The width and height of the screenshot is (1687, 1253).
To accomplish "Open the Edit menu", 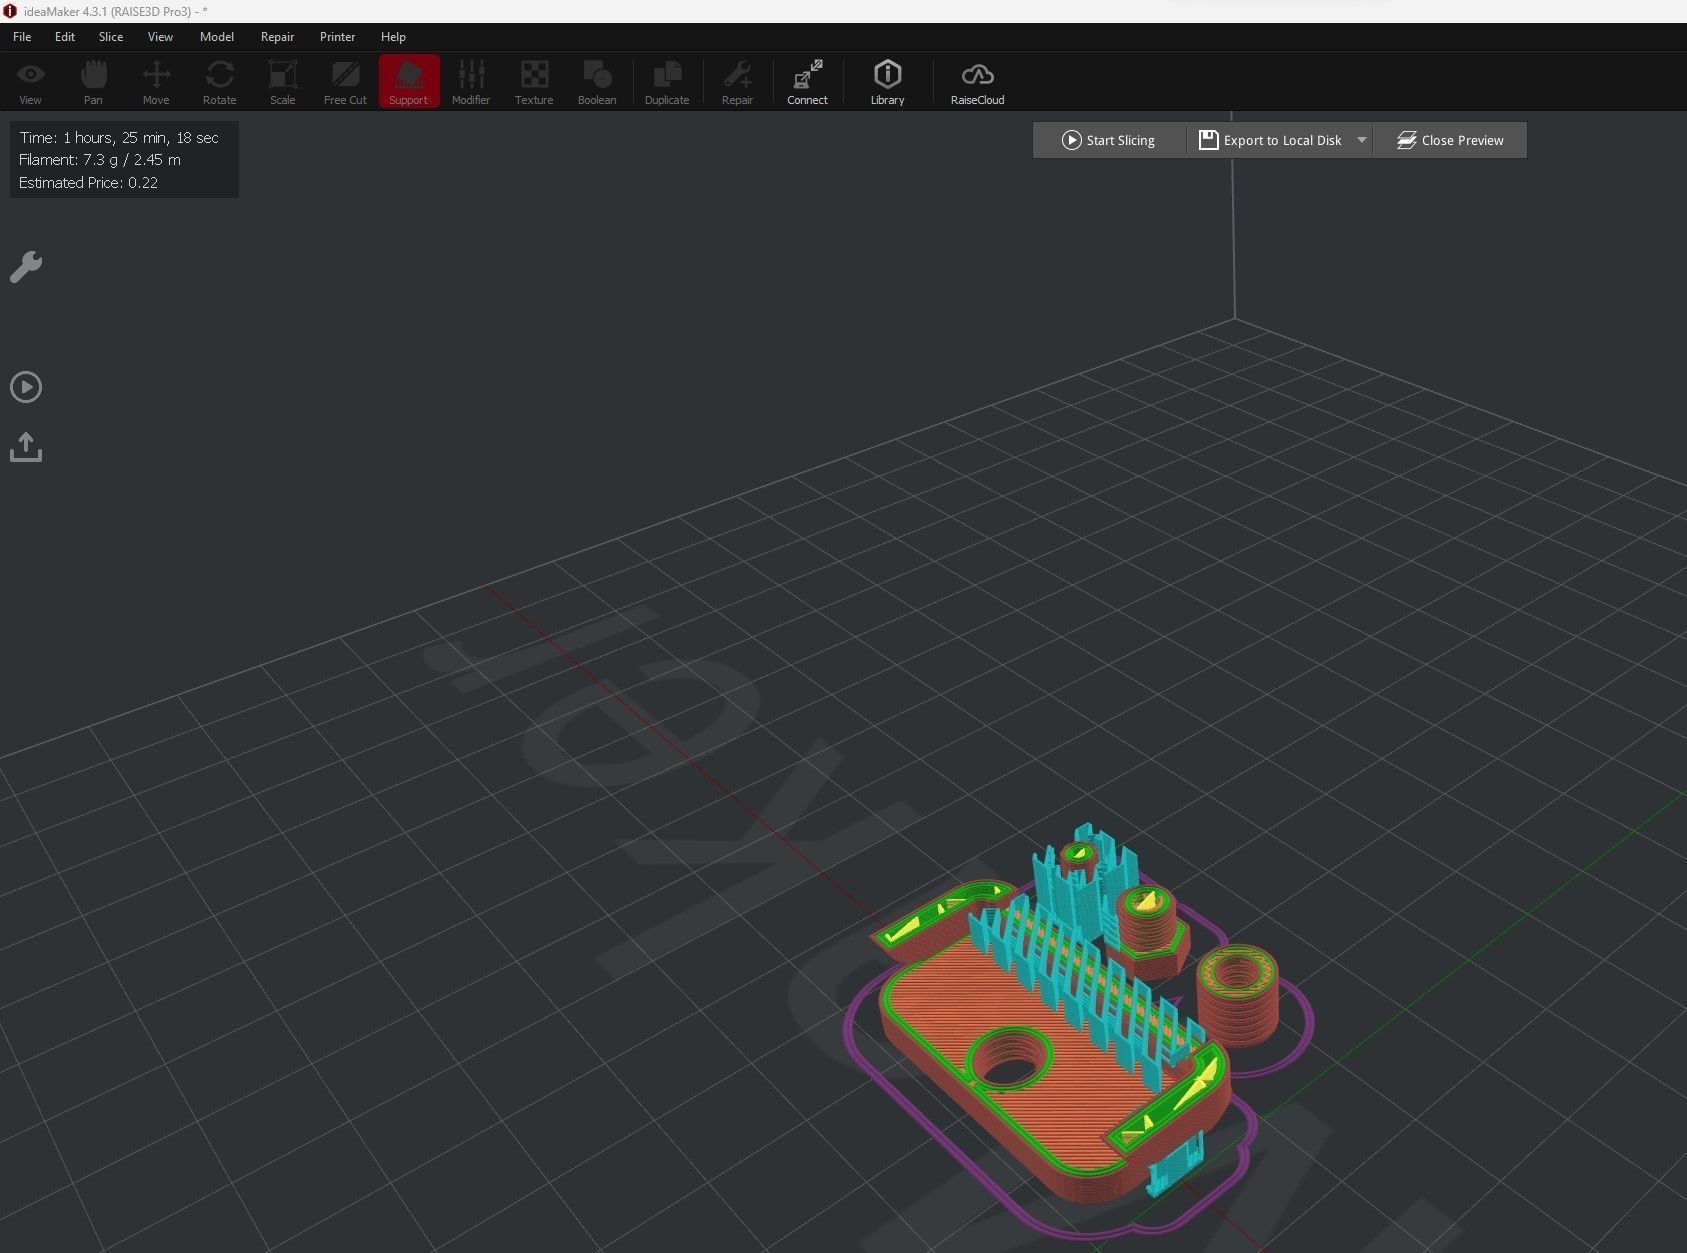I will pos(65,37).
